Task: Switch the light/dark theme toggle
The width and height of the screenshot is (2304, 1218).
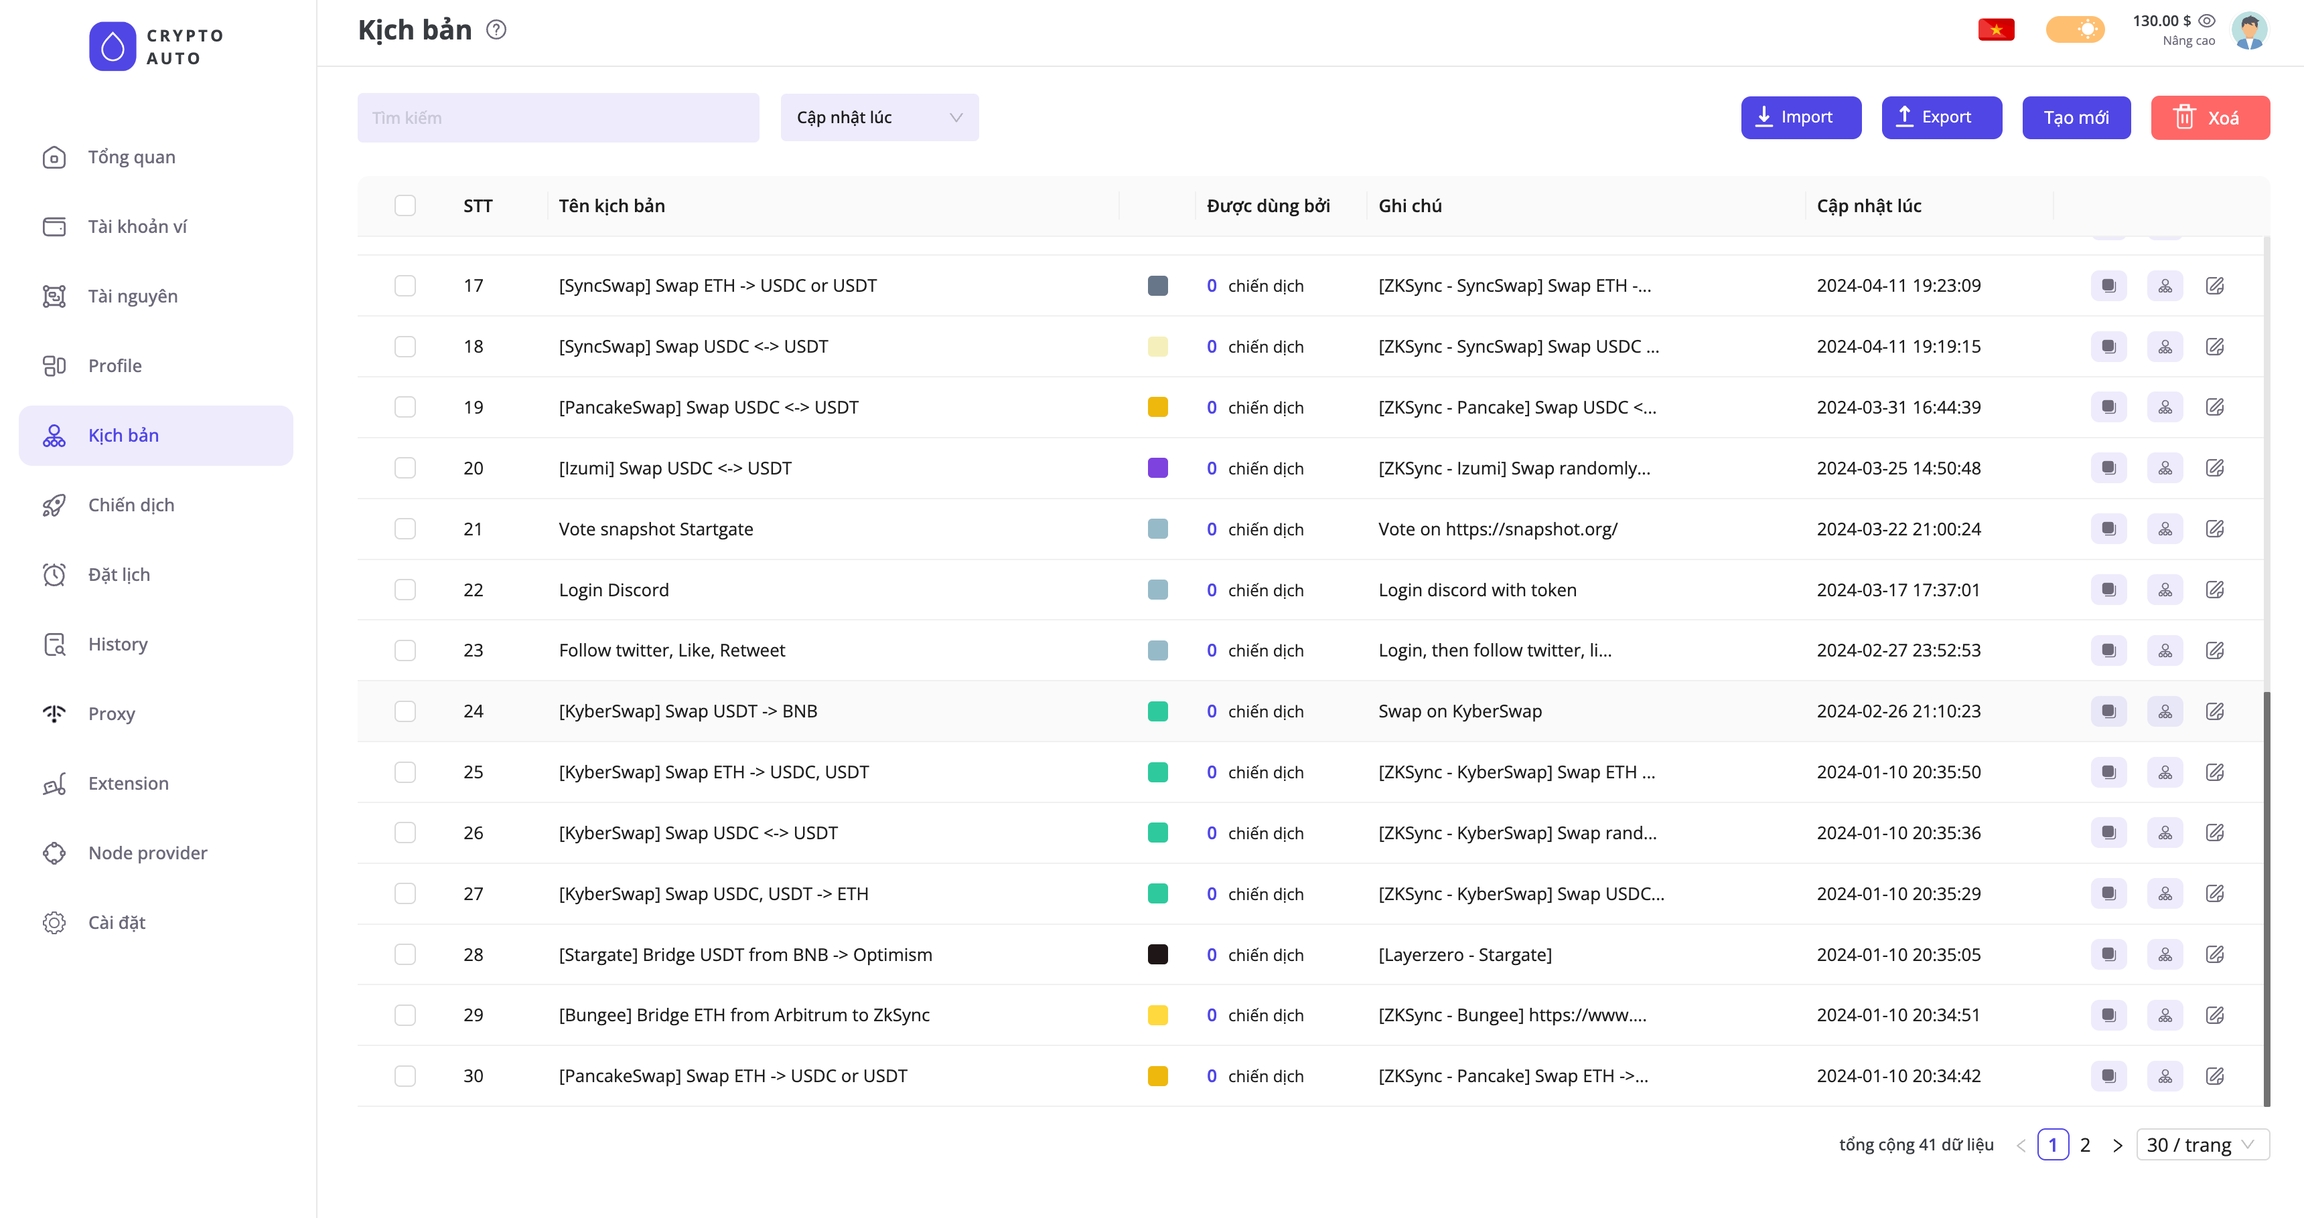Action: point(2075,30)
